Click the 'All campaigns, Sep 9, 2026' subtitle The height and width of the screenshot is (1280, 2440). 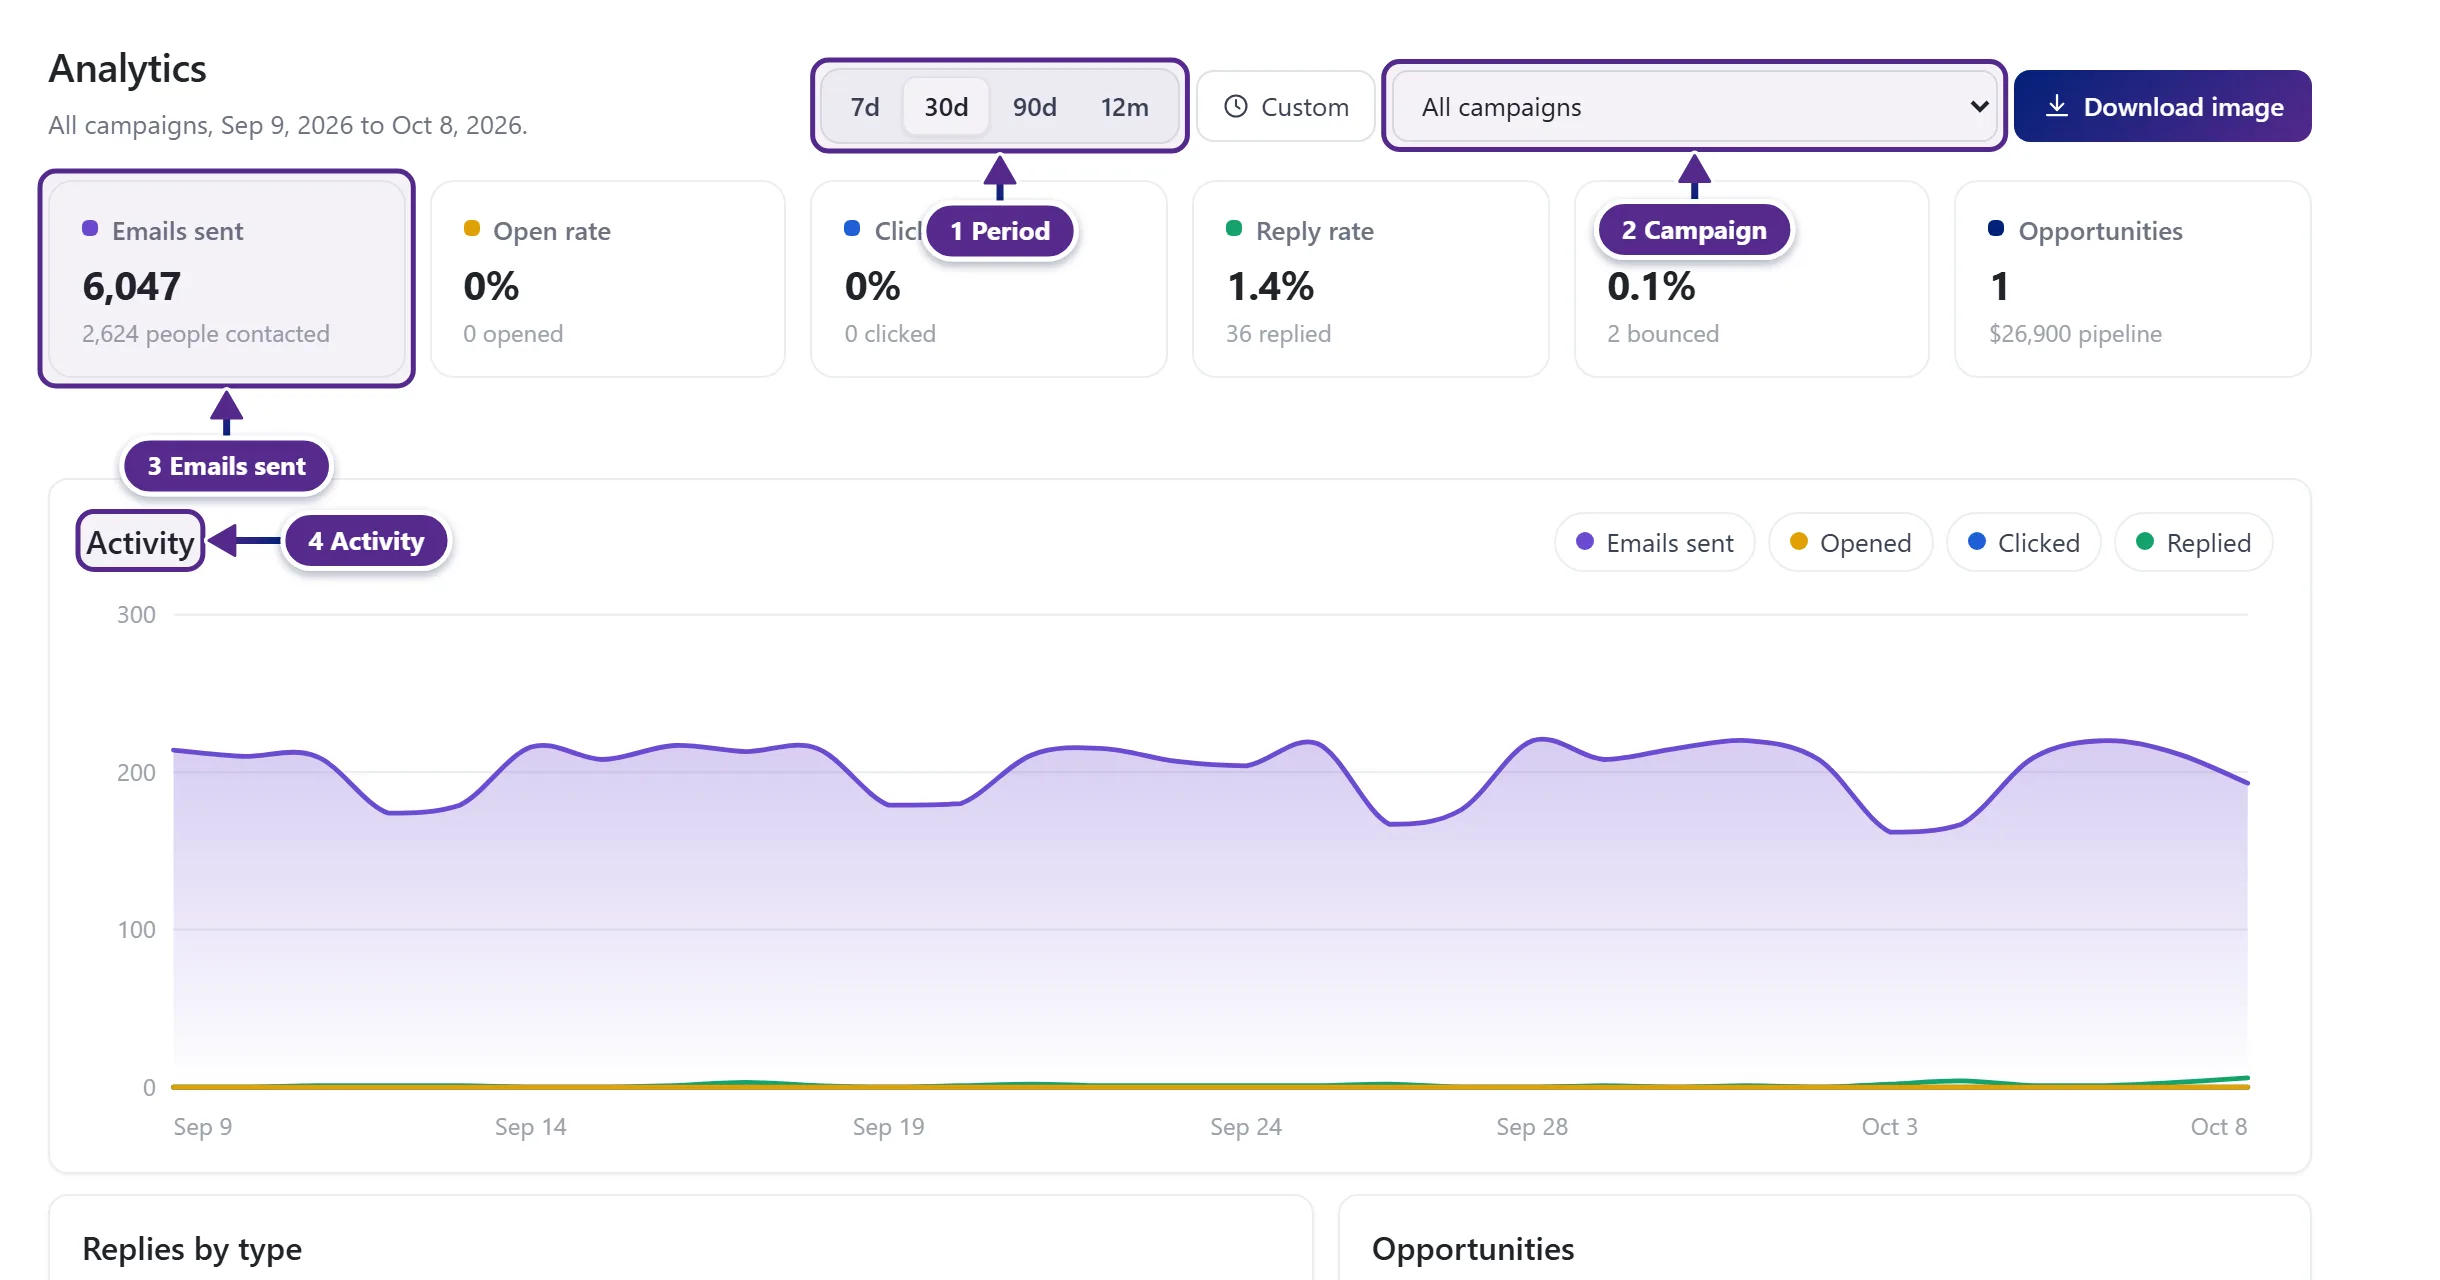coord(288,125)
